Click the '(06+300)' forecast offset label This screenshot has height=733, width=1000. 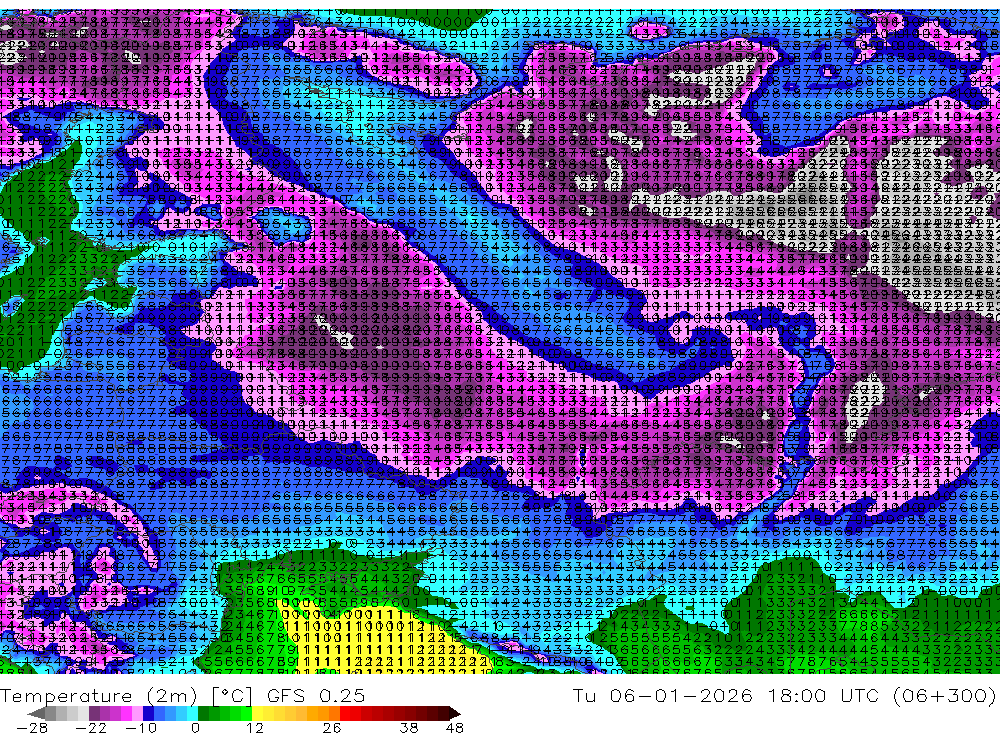click(x=945, y=695)
